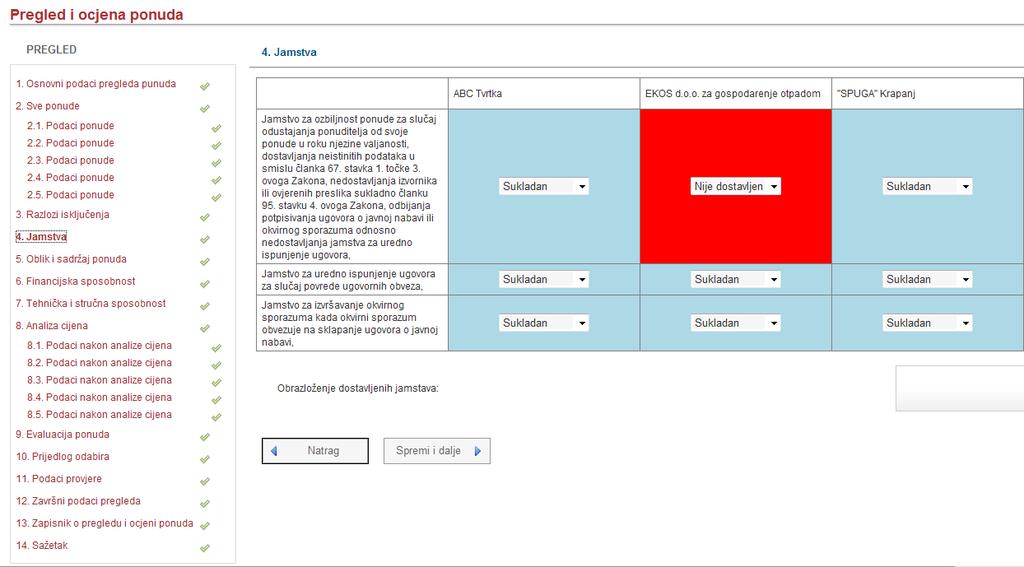Click the checkmark icon for row 8.1
Screen dimensions: 1024x567
(x=216, y=348)
